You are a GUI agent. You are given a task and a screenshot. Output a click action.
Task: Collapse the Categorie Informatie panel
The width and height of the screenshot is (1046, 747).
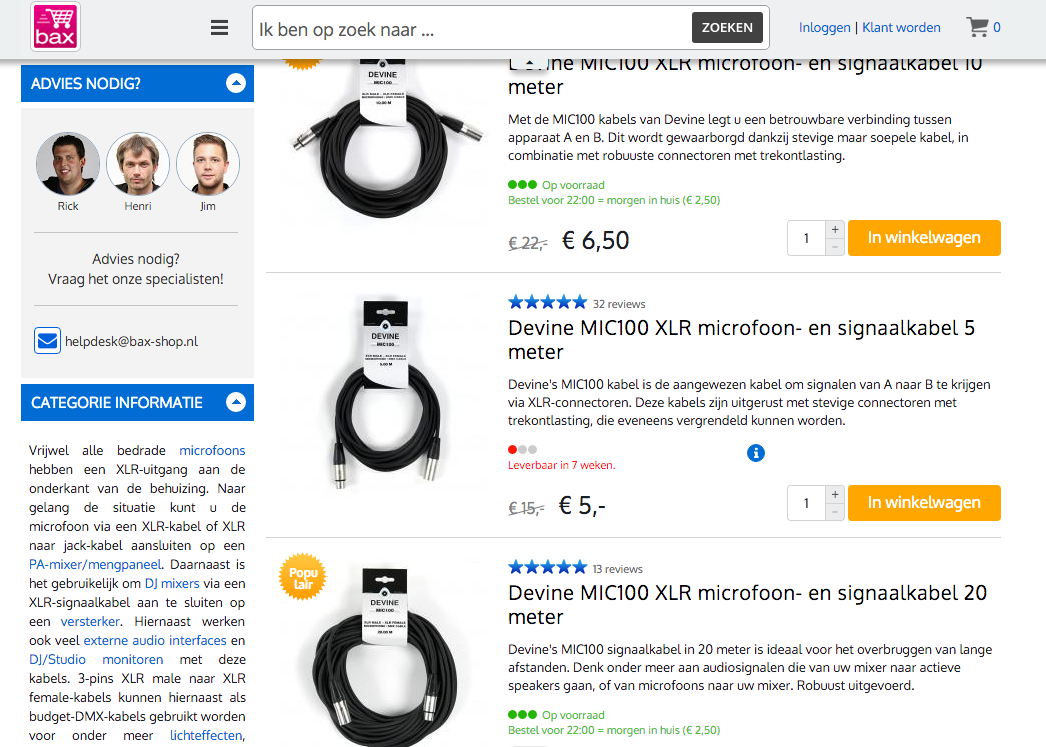(236, 402)
